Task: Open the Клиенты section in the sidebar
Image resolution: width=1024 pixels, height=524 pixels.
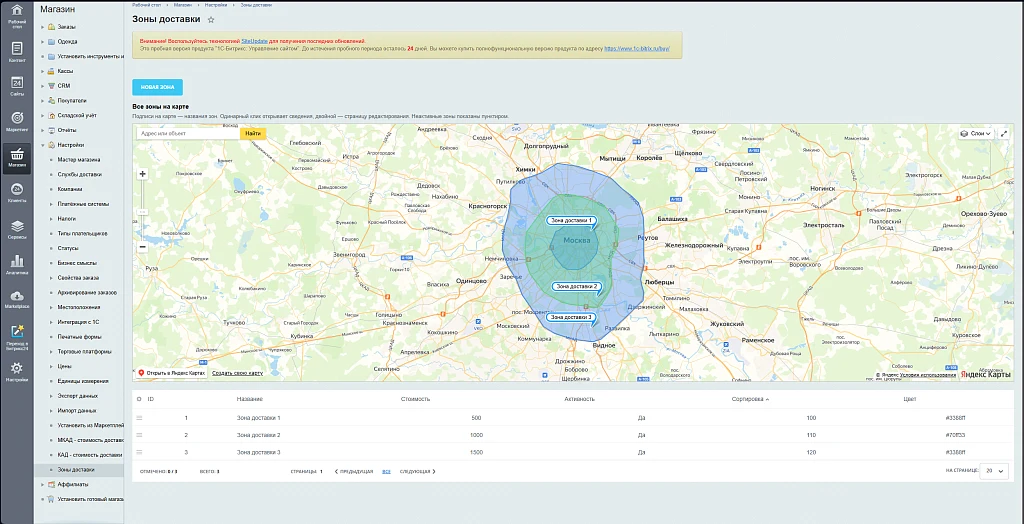Action: tap(17, 193)
